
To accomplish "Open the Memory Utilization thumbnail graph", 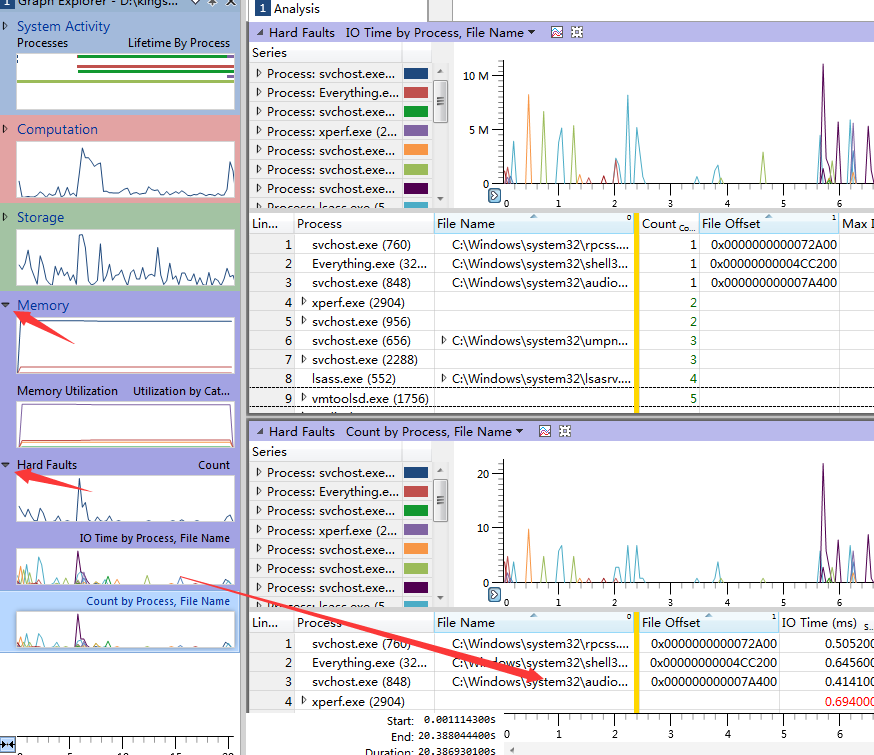I will [x=125, y=425].
